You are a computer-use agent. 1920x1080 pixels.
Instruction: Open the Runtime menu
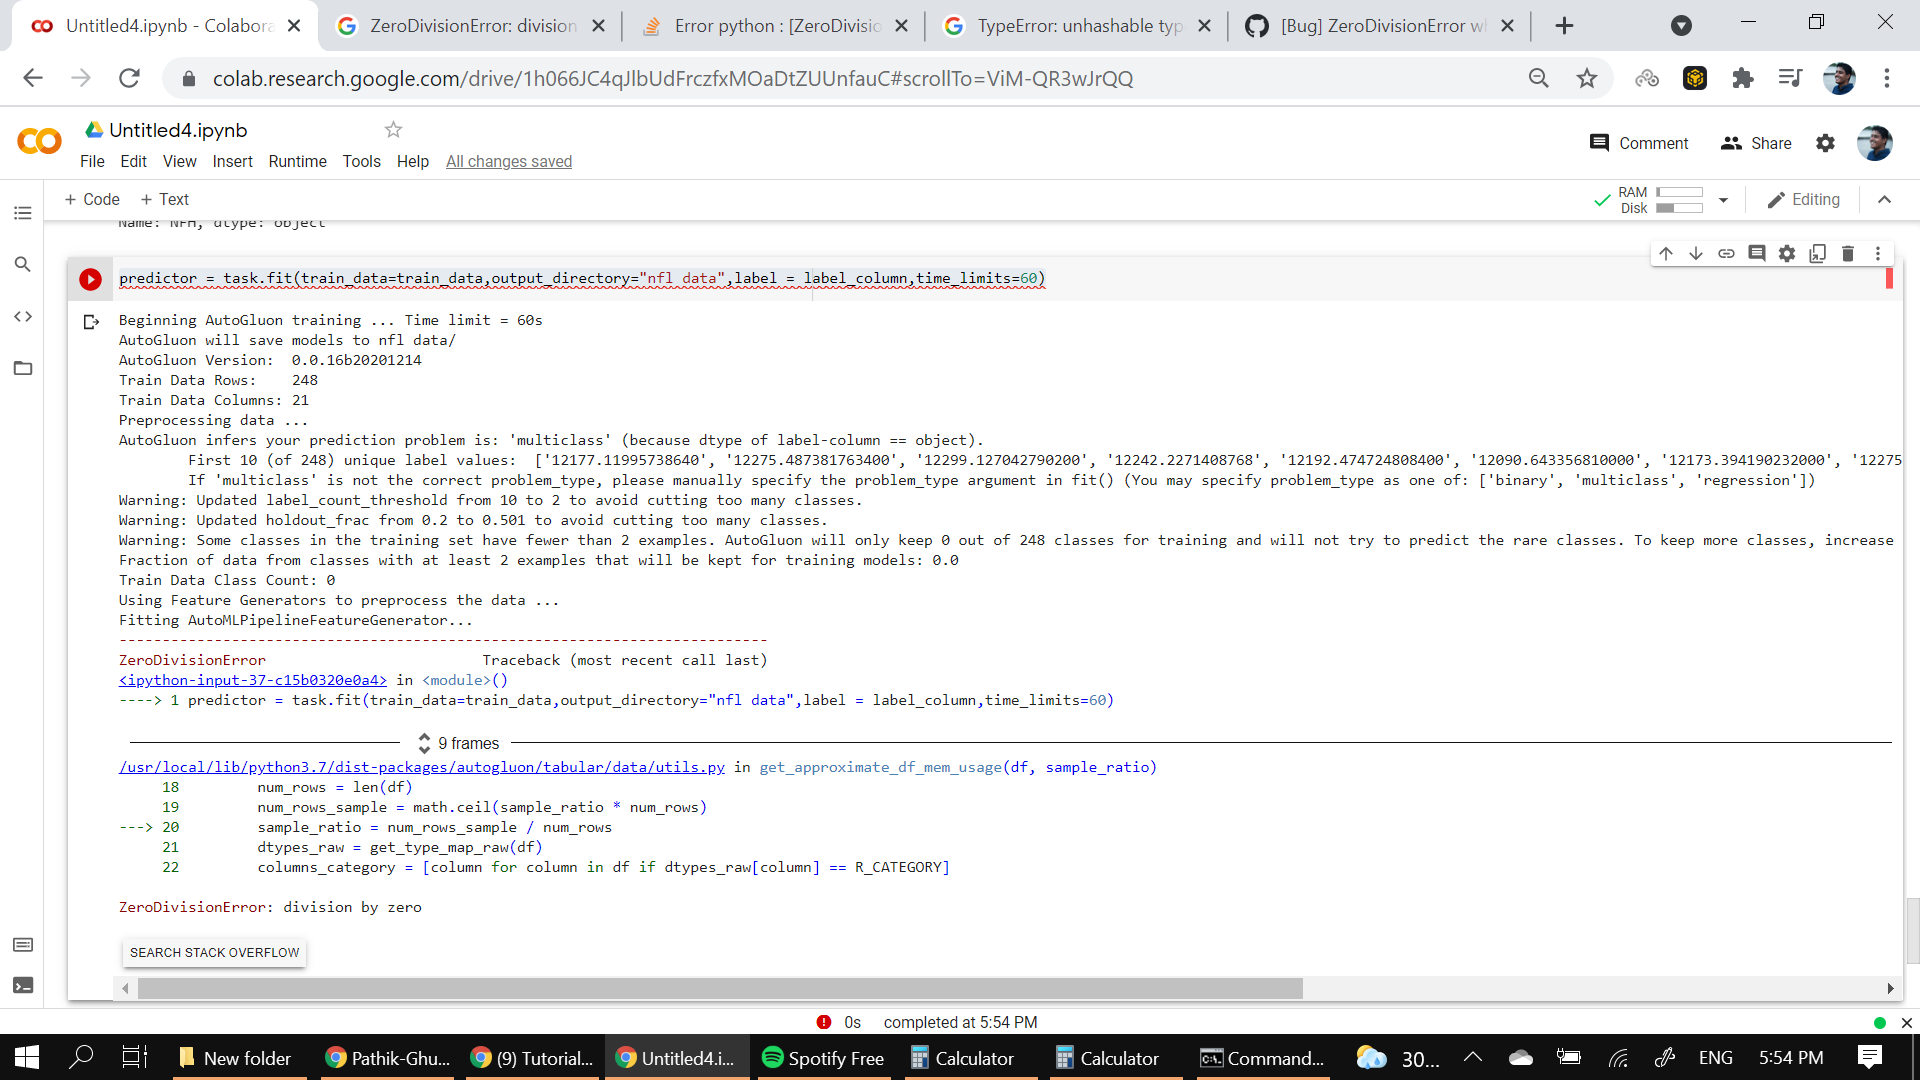click(297, 162)
